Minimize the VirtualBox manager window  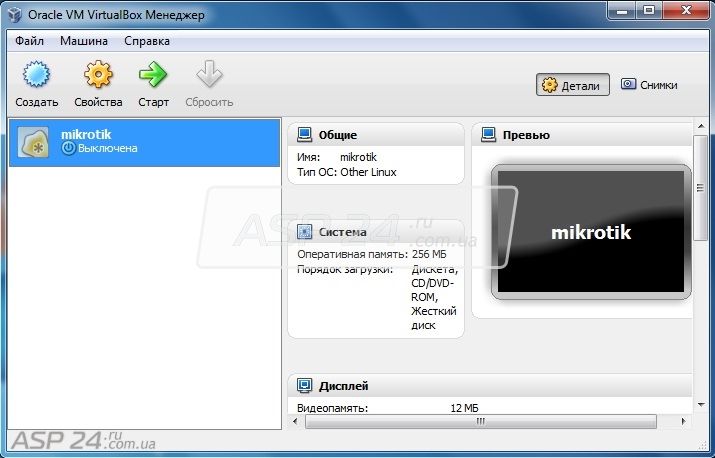pyautogui.click(x=622, y=10)
